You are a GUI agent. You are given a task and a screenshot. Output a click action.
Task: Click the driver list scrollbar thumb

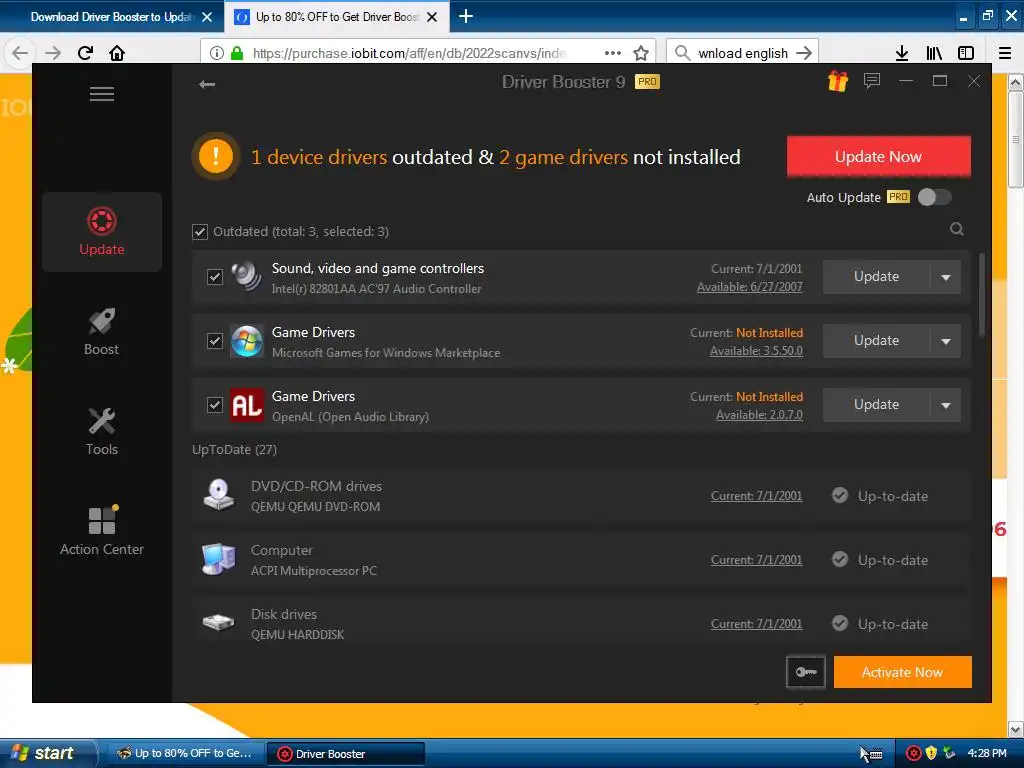(x=982, y=295)
